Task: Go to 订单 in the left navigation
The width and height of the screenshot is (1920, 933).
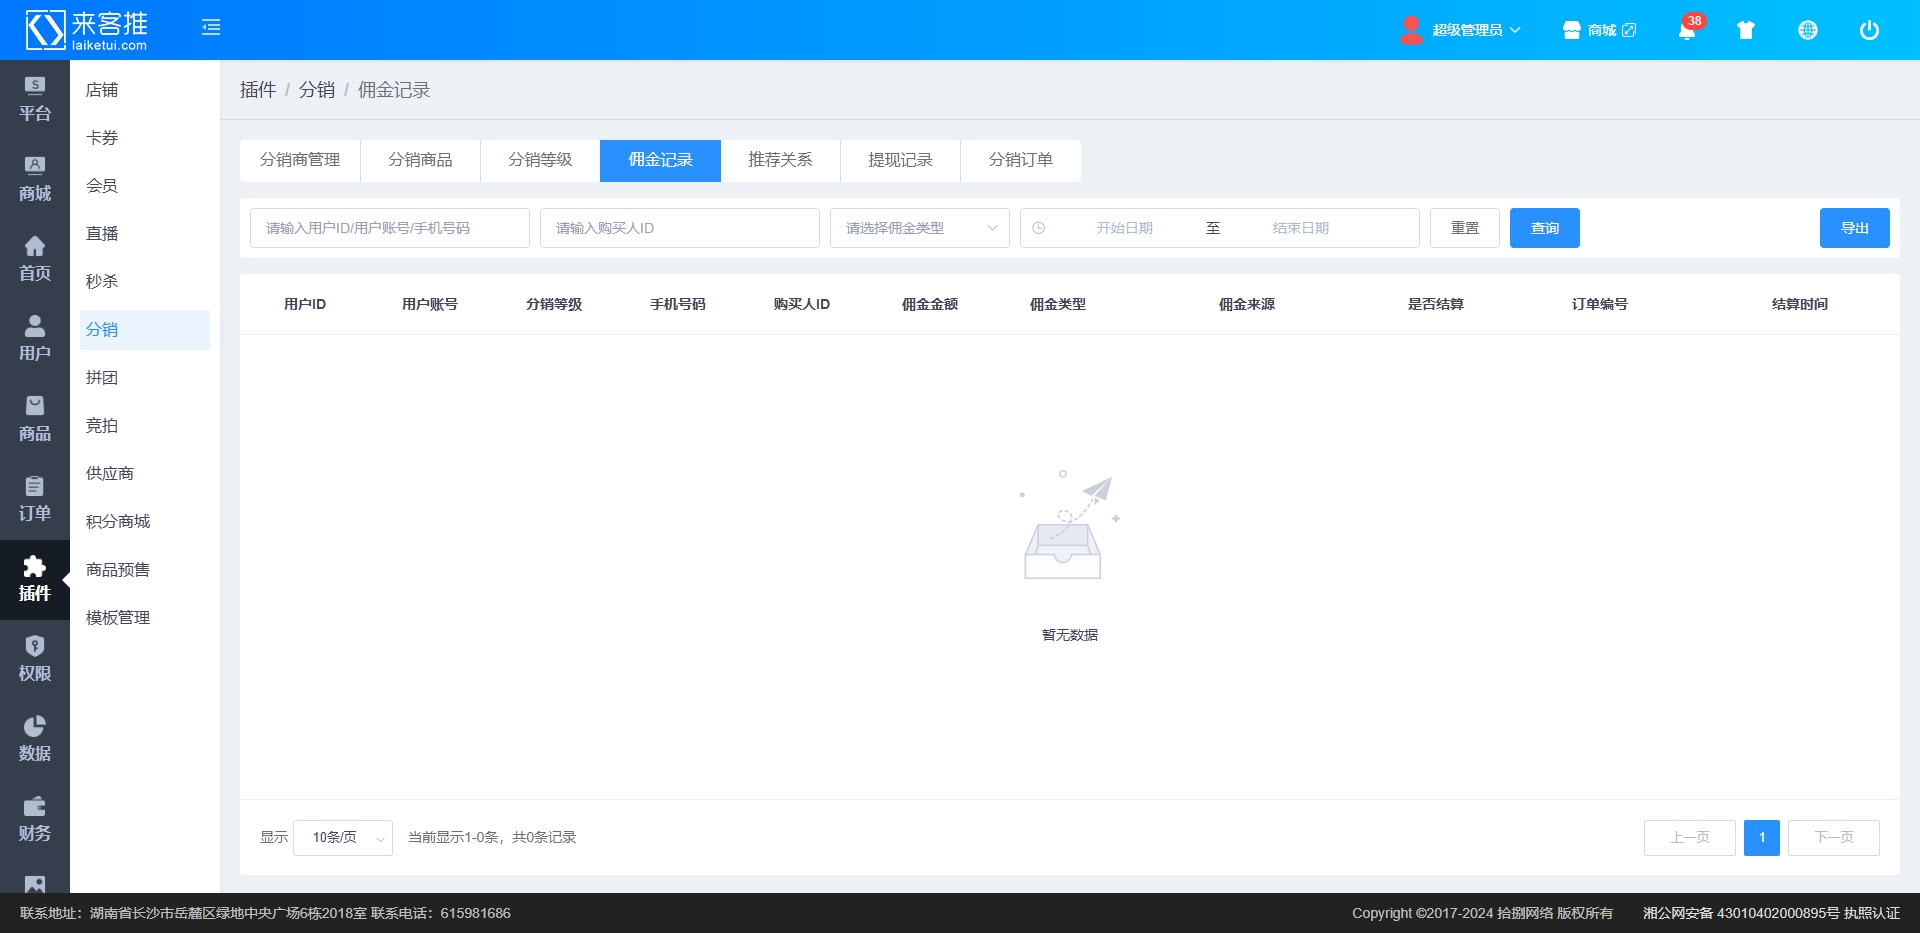Action: [x=35, y=499]
